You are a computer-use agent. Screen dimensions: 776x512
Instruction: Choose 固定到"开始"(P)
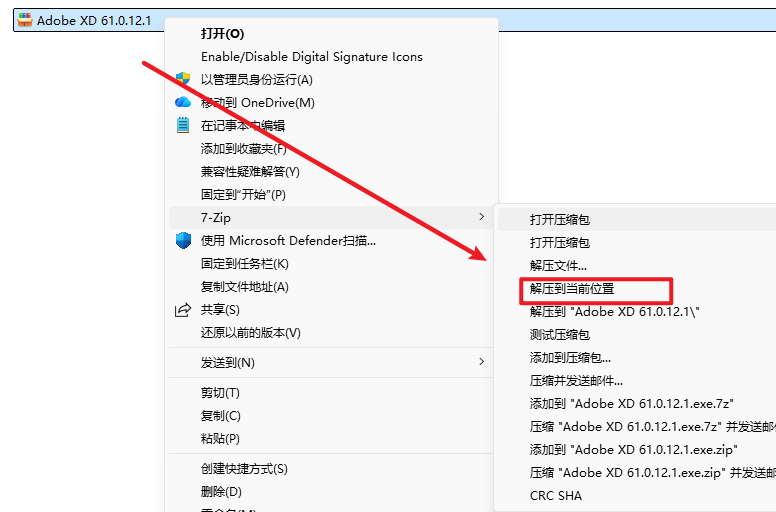[243, 194]
